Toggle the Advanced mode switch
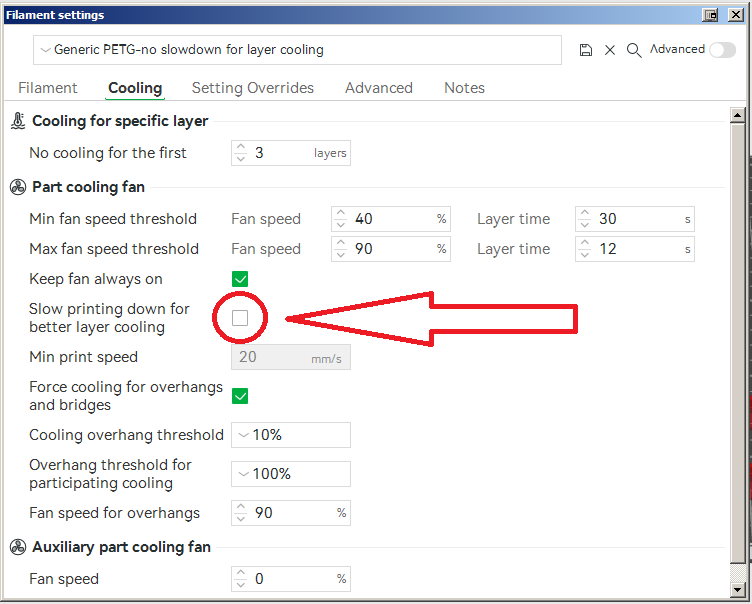The height and width of the screenshot is (604, 752). pyautogui.click(x=722, y=49)
